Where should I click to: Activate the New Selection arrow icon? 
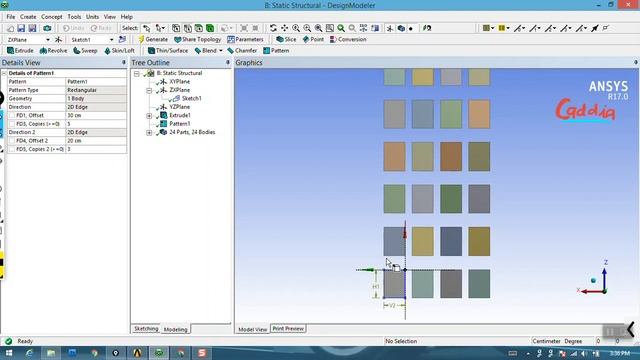point(147,28)
